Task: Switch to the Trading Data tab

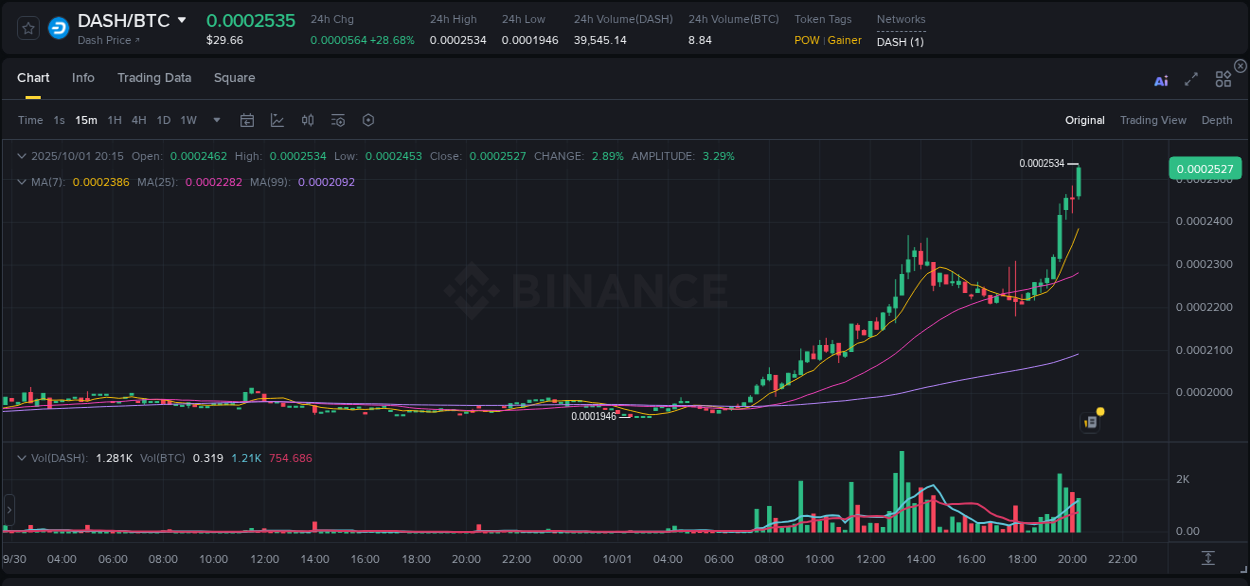Action: pyautogui.click(x=154, y=77)
